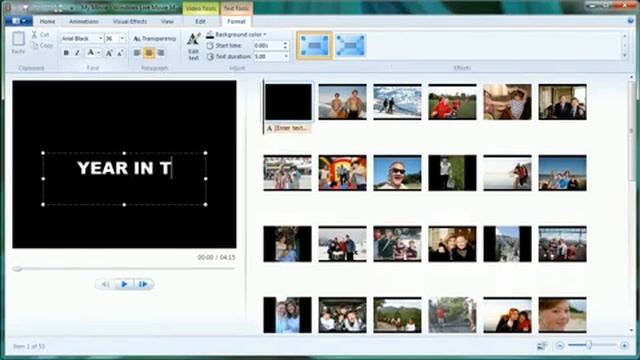Open the blue application menu button
Screen dimensions: 640x360
19,21
